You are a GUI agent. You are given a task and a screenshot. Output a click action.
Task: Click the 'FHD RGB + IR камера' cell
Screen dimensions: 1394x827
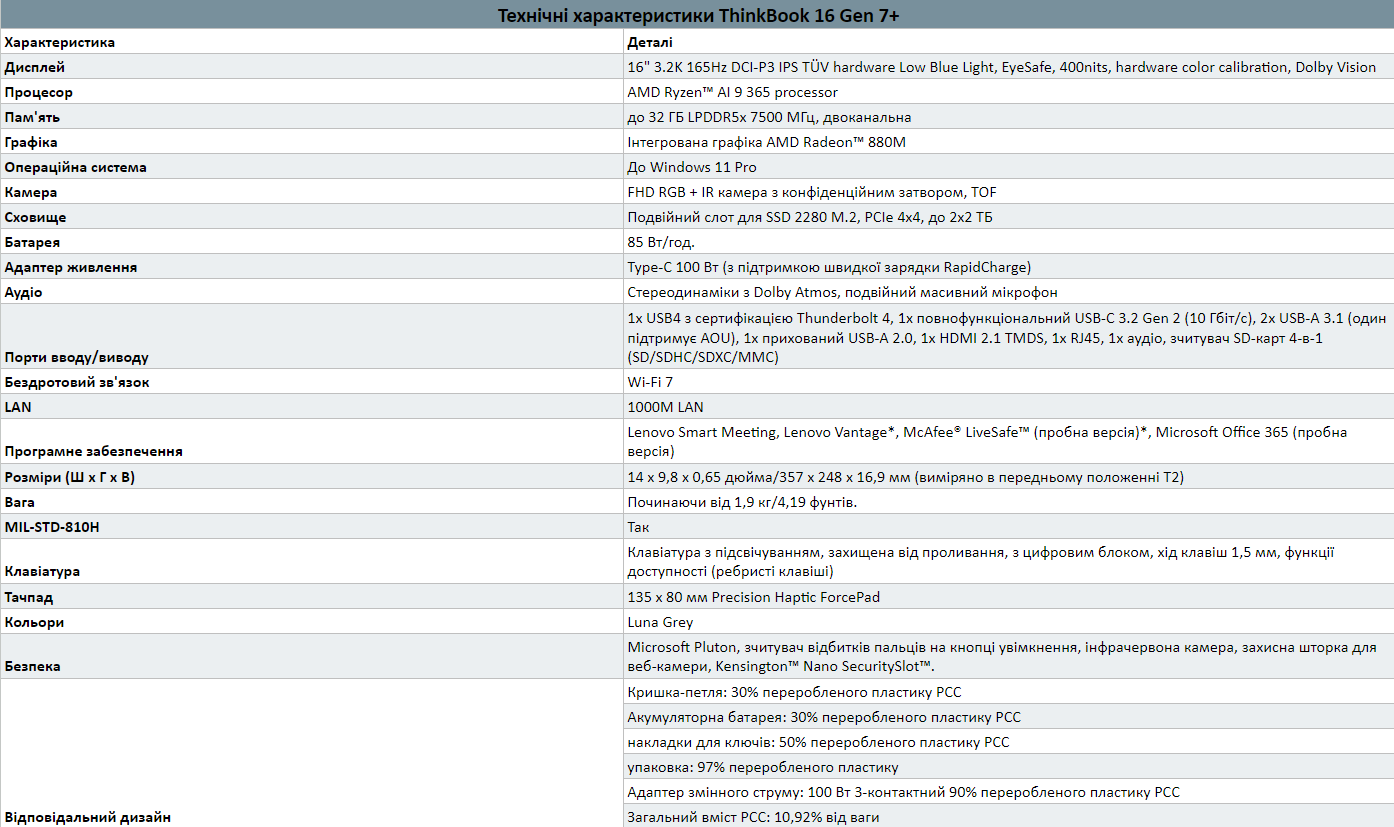coord(1008,192)
